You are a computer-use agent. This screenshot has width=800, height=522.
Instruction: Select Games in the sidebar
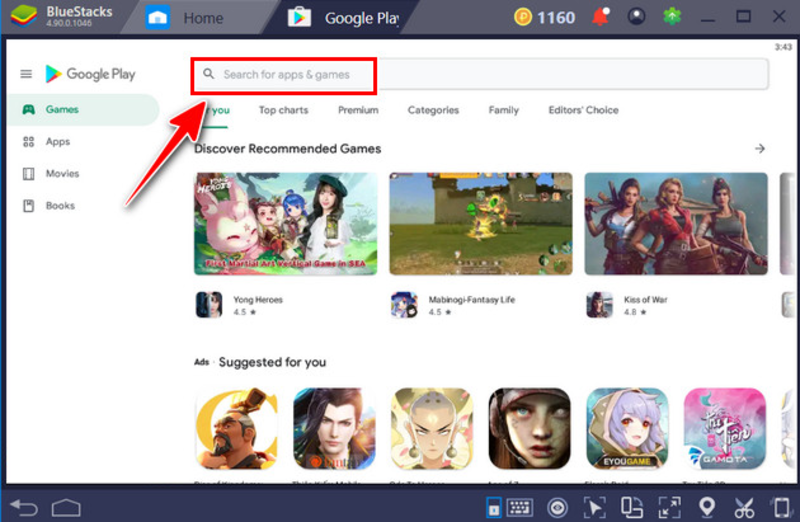click(x=83, y=110)
